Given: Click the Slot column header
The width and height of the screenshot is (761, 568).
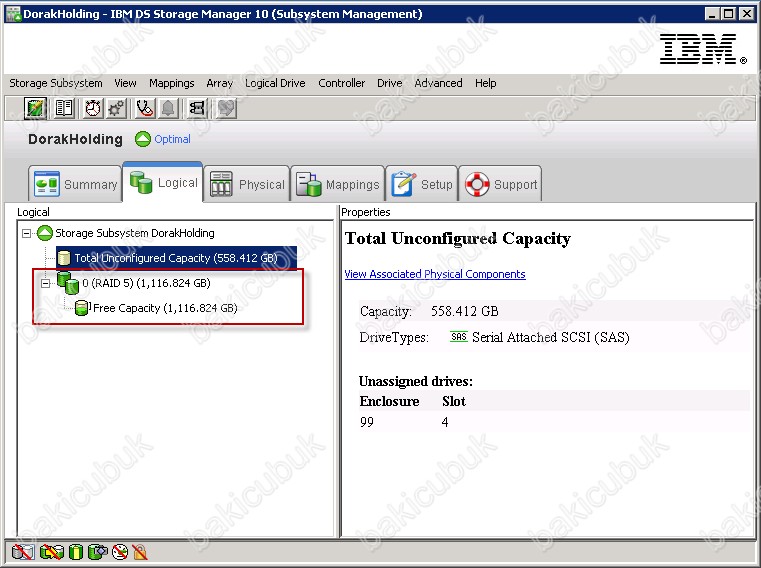Looking at the screenshot, I should [454, 401].
